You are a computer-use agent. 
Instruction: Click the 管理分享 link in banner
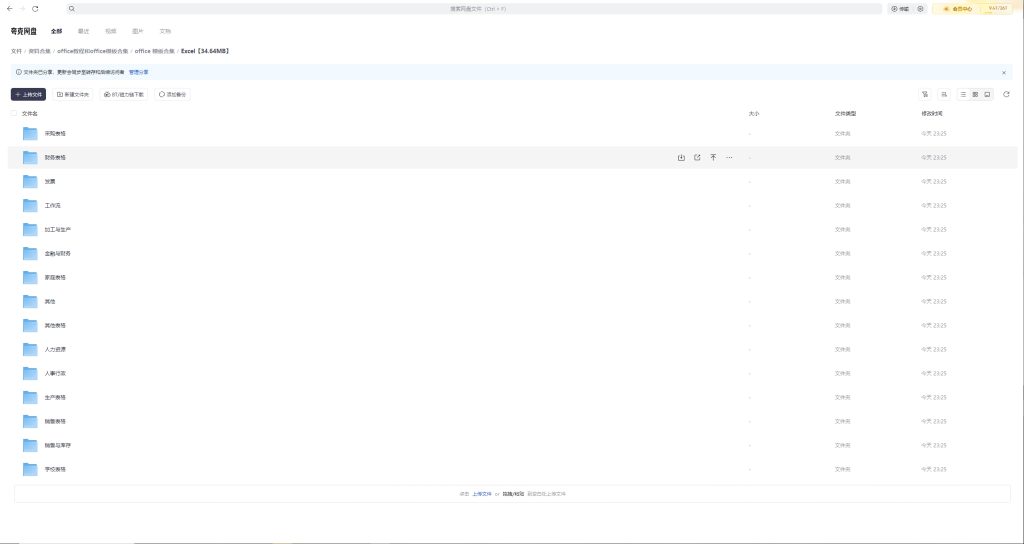[138, 72]
